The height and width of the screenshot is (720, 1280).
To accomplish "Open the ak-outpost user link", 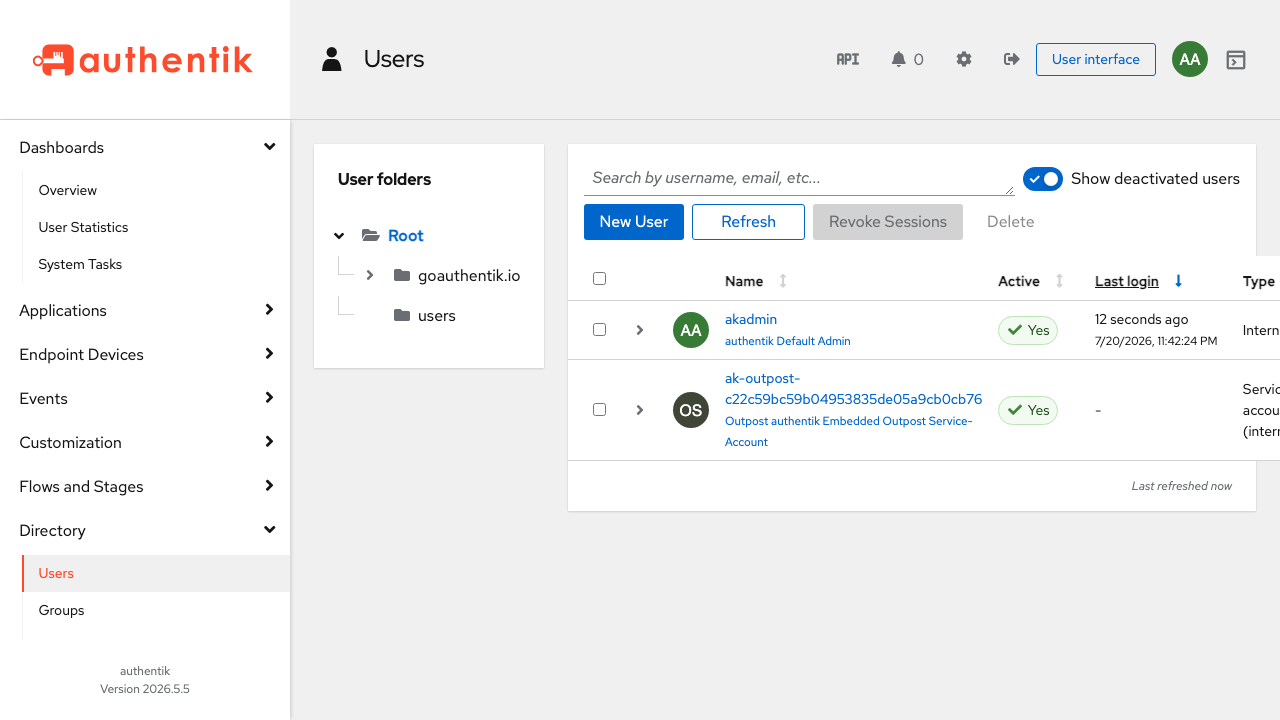I will [853, 389].
